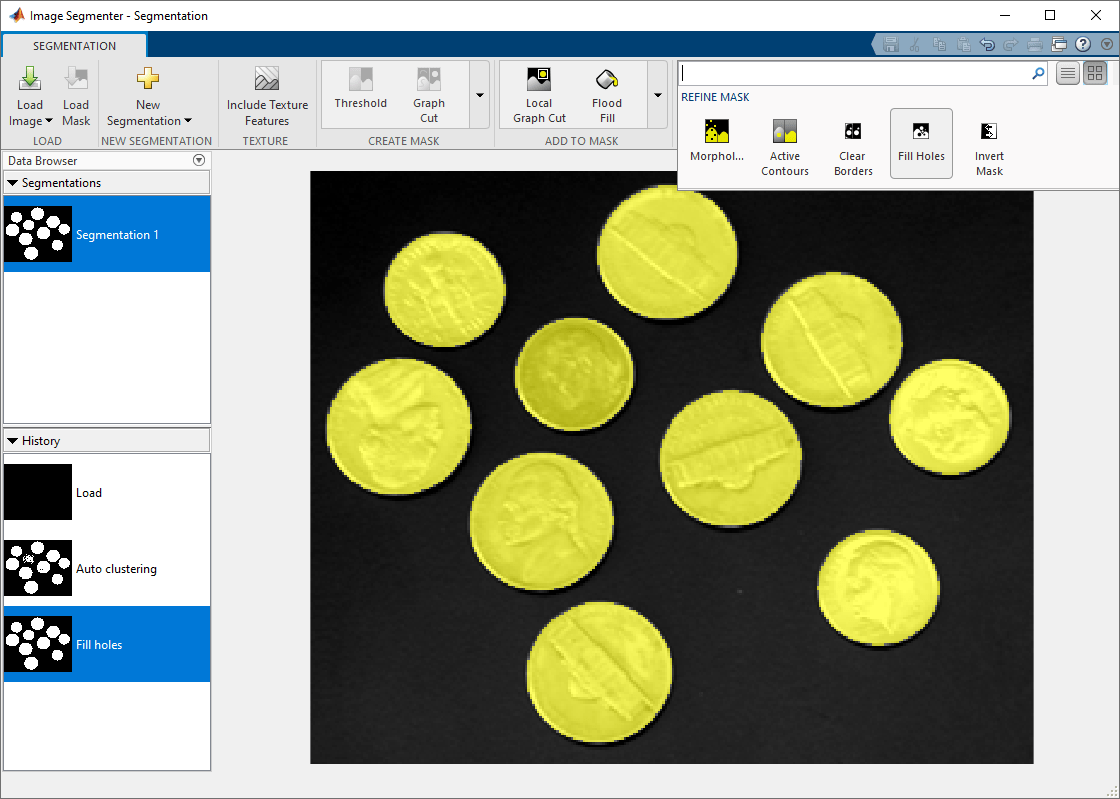Expand the Add to Mask gallery arrow
Image resolution: width=1120 pixels, height=799 pixels.
pyautogui.click(x=658, y=95)
